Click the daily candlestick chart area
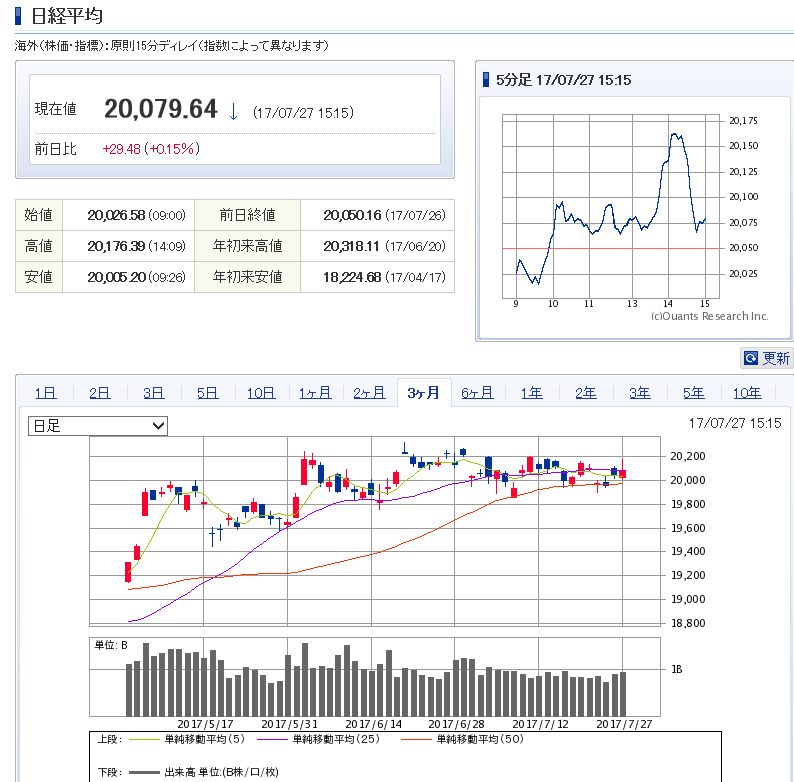Viewport: 794px width, 782px height. [x=375, y=530]
